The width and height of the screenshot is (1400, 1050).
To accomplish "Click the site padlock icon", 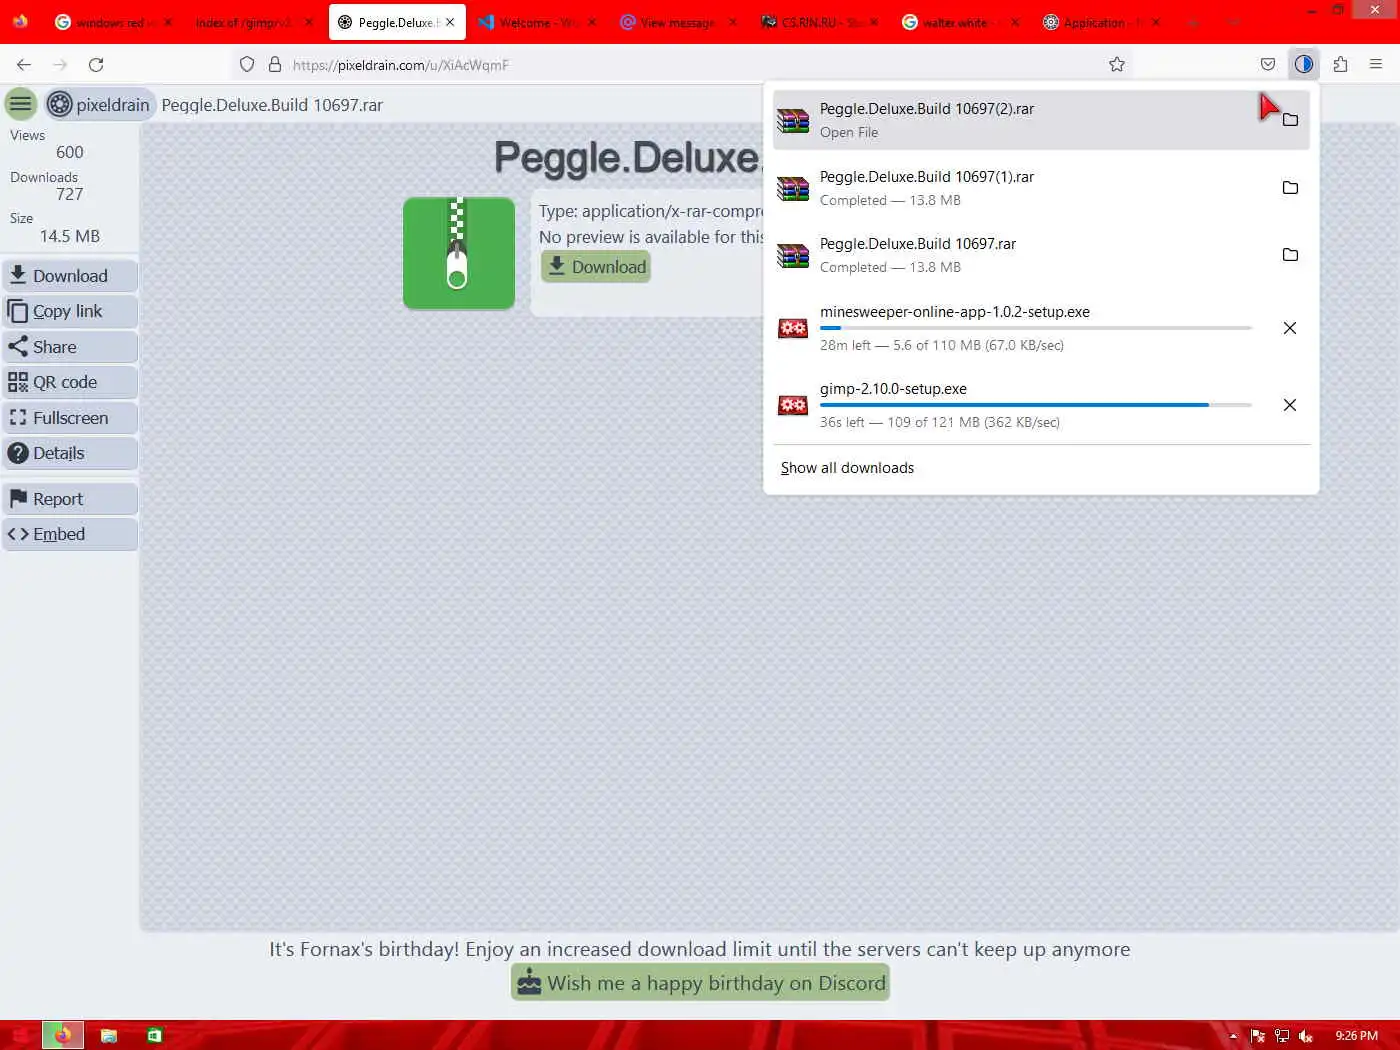I will click(x=275, y=64).
